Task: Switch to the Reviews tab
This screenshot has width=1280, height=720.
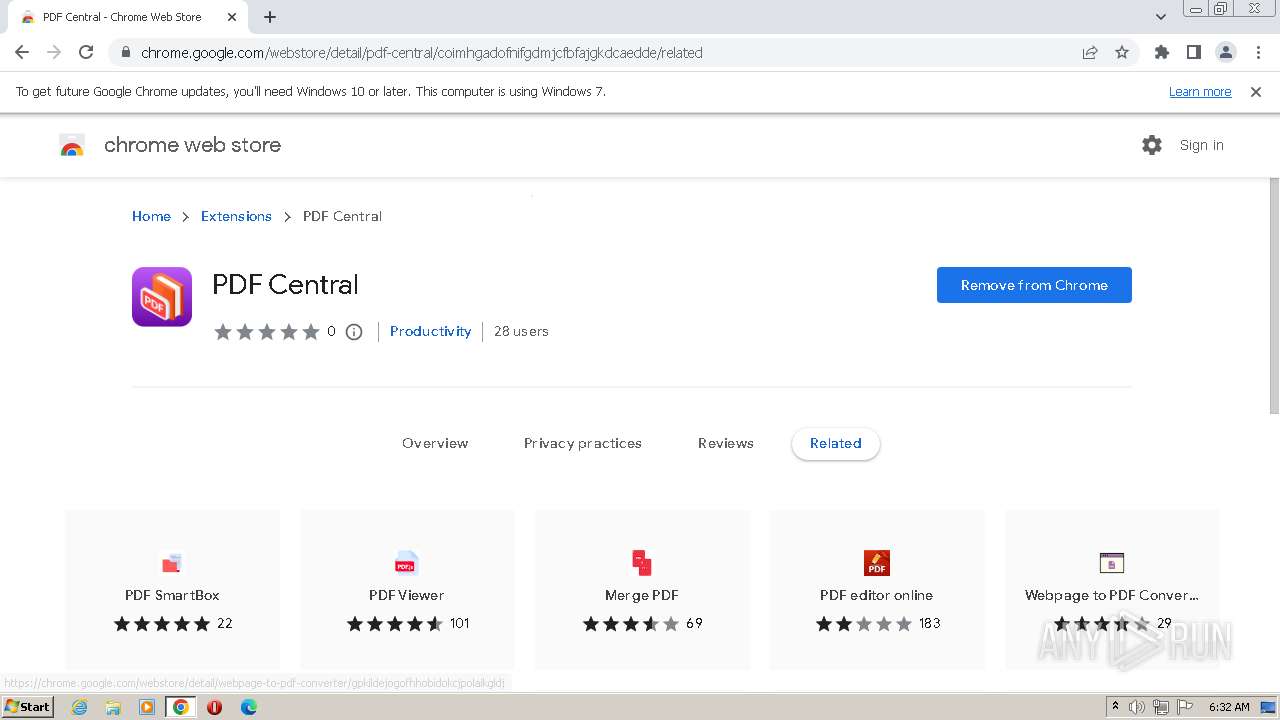Action: [x=726, y=443]
